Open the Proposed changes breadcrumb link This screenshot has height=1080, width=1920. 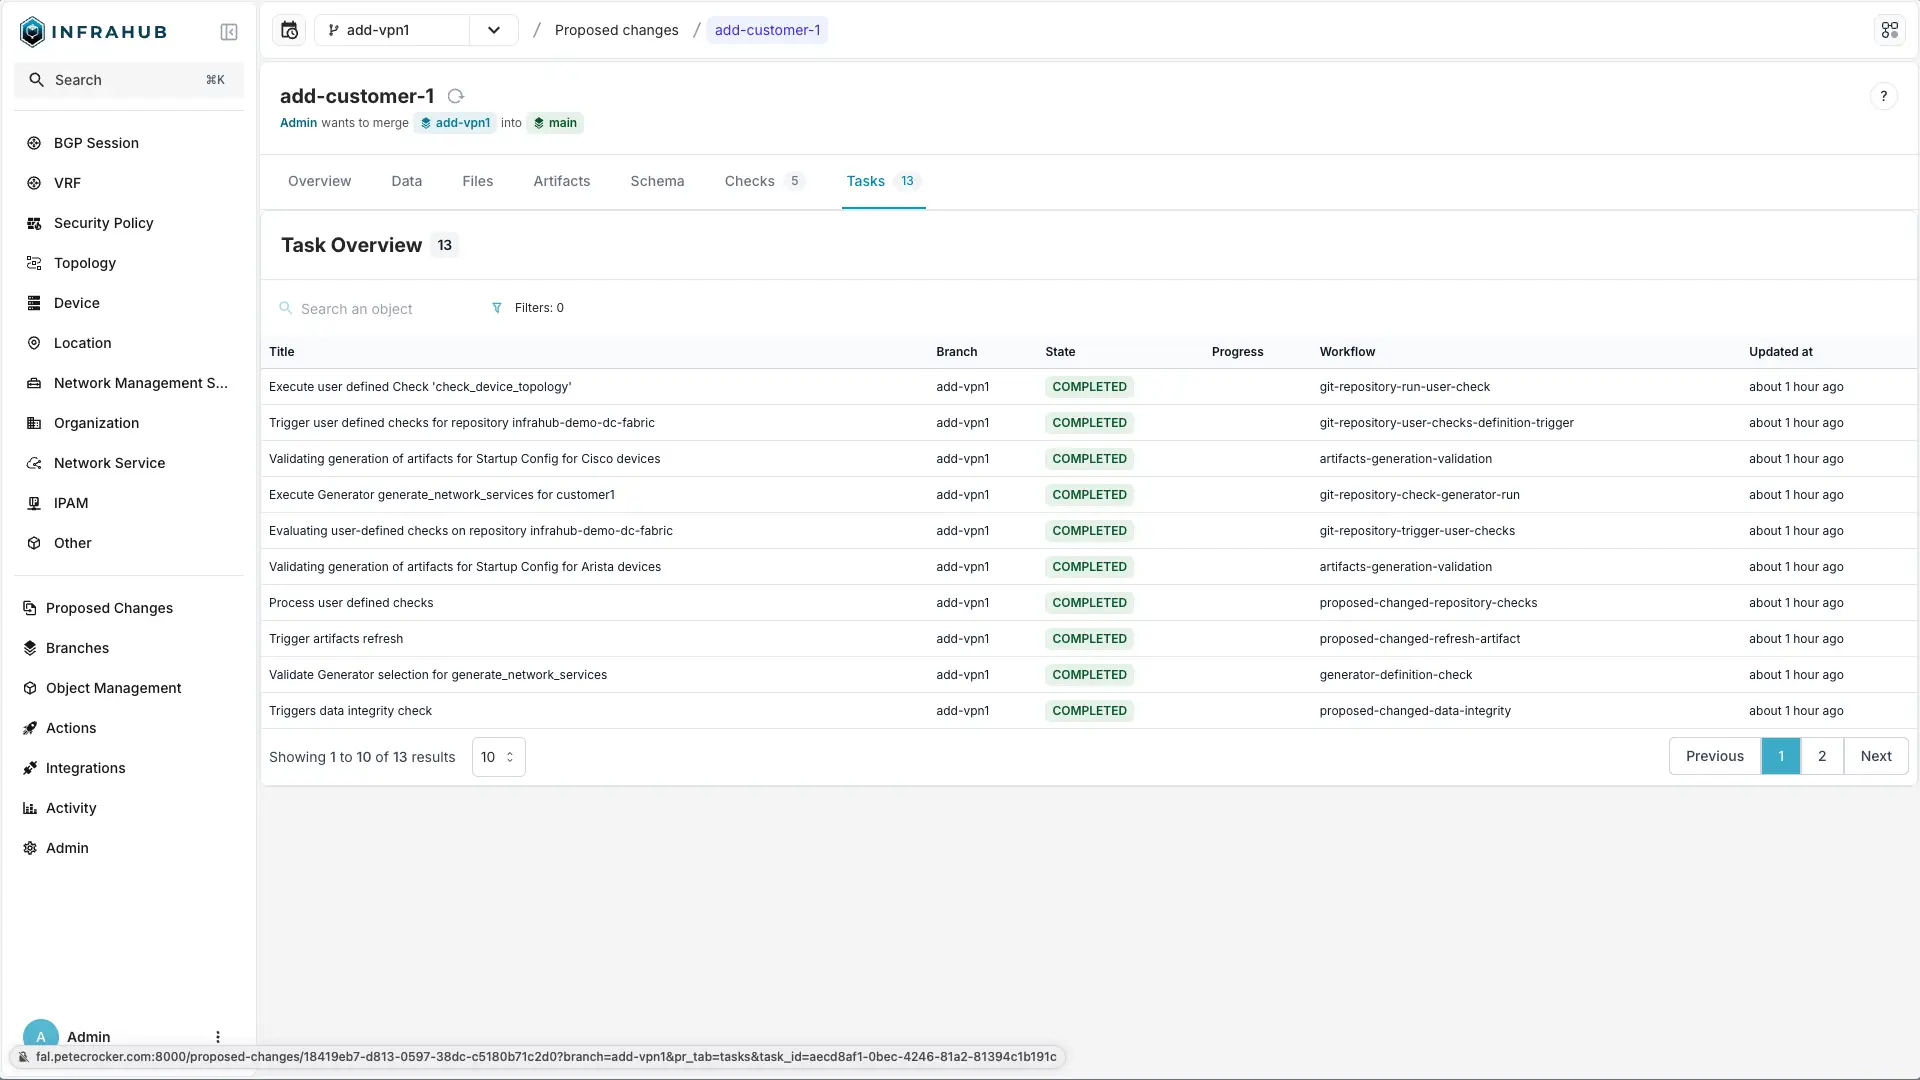tap(617, 30)
